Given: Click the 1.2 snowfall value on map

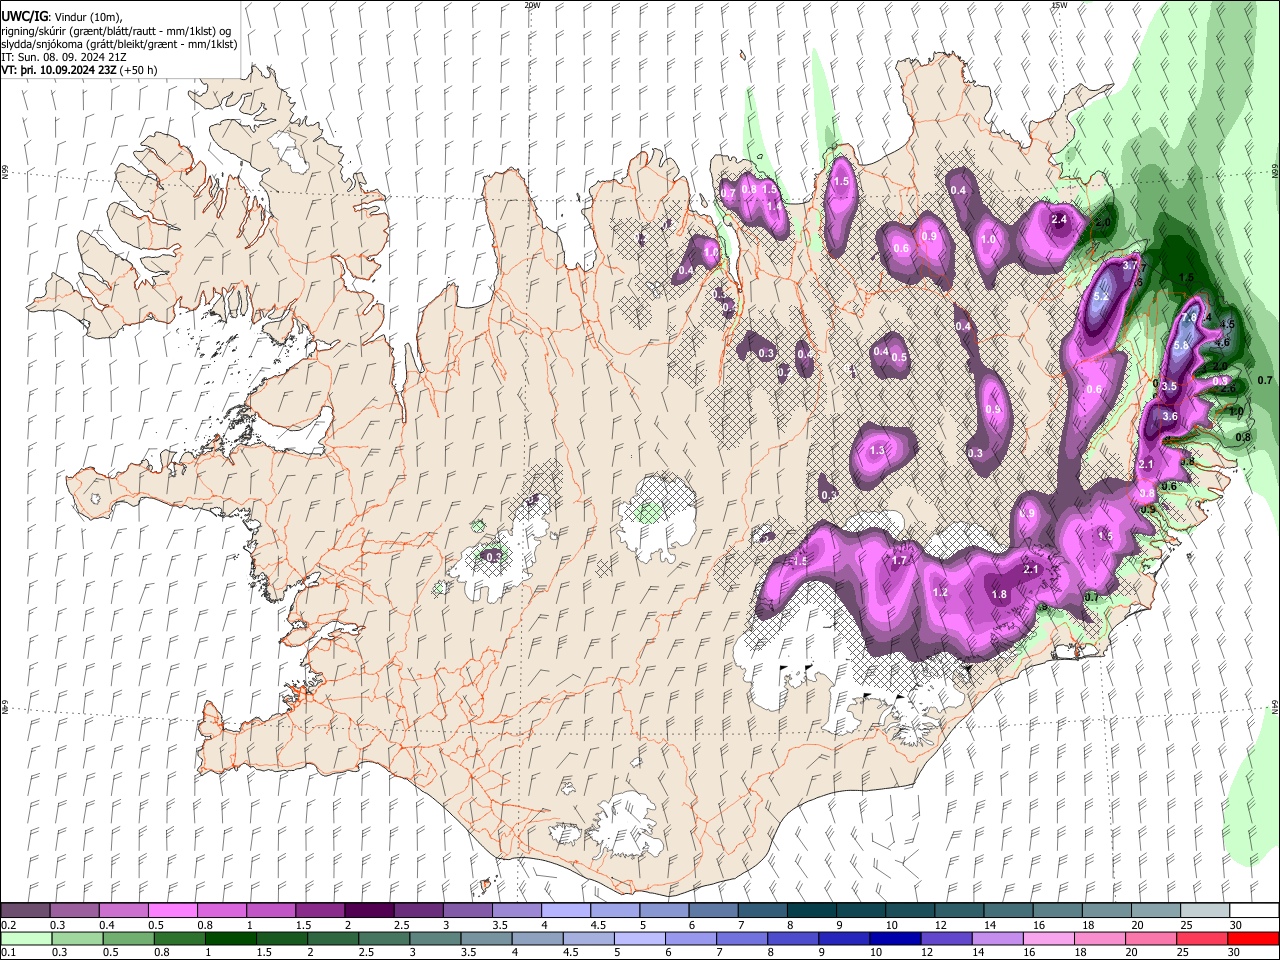Looking at the screenshot, I should click(x=940, y=592).
